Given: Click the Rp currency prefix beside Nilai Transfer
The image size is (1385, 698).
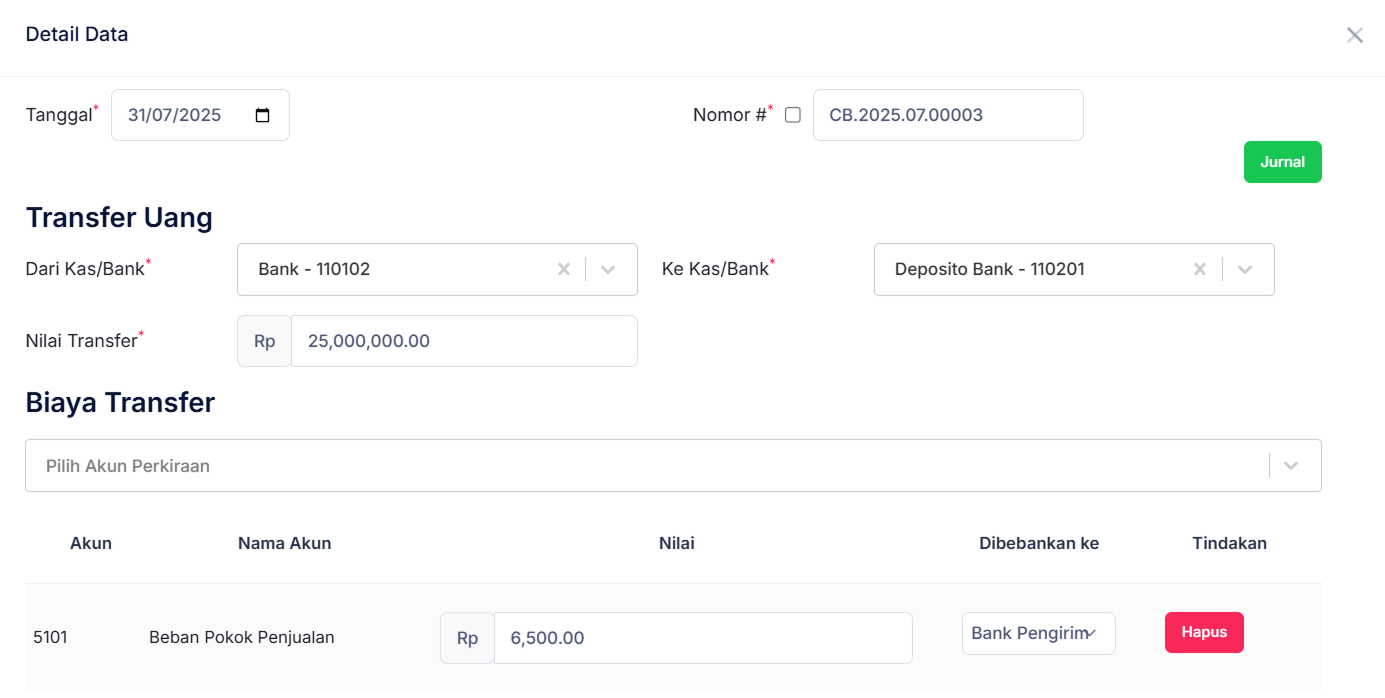Looking at the screenshot, I should pyautogui.click(x=263, y=340).
